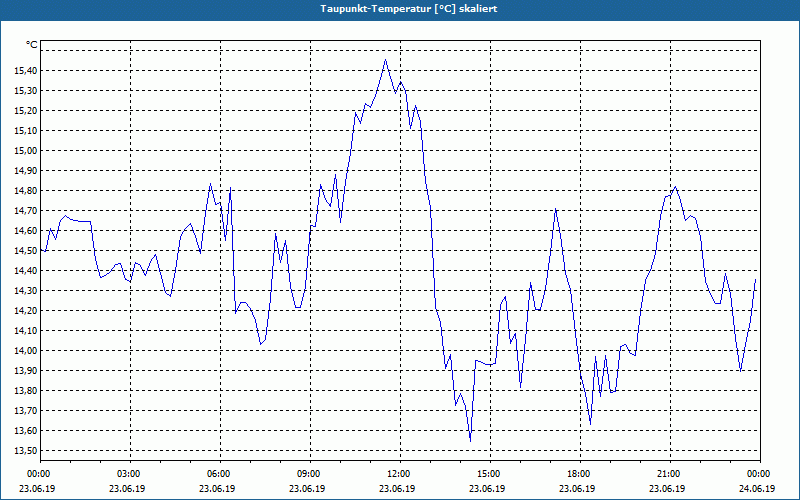Choose the 13,60 y-axis label
Screen dimensions: 800x500
click(25, 431)
